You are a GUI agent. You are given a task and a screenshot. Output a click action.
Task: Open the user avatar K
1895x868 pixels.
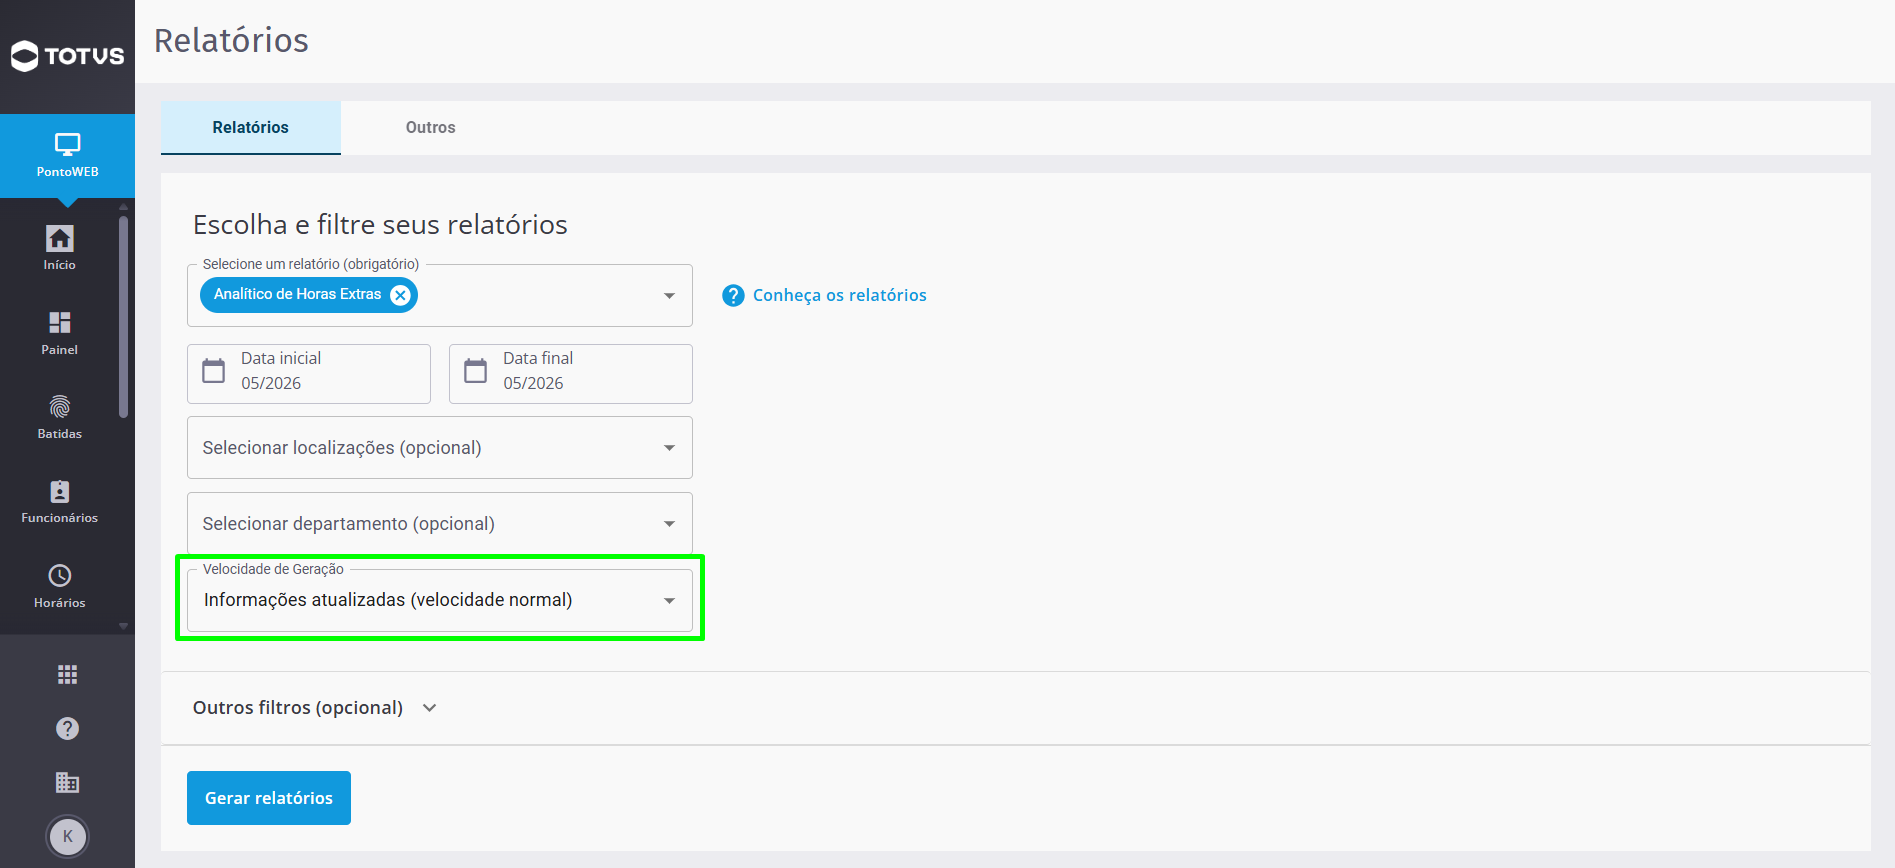(x=67, y=837)
